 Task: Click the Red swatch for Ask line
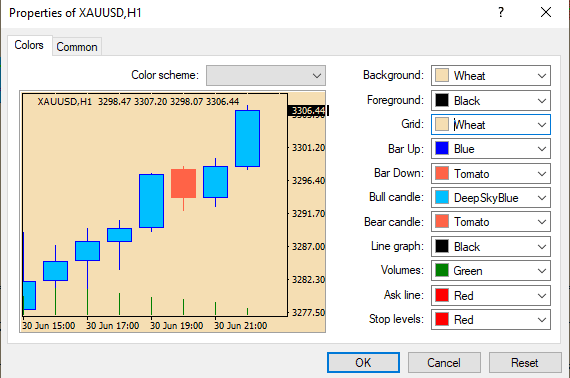442,295
